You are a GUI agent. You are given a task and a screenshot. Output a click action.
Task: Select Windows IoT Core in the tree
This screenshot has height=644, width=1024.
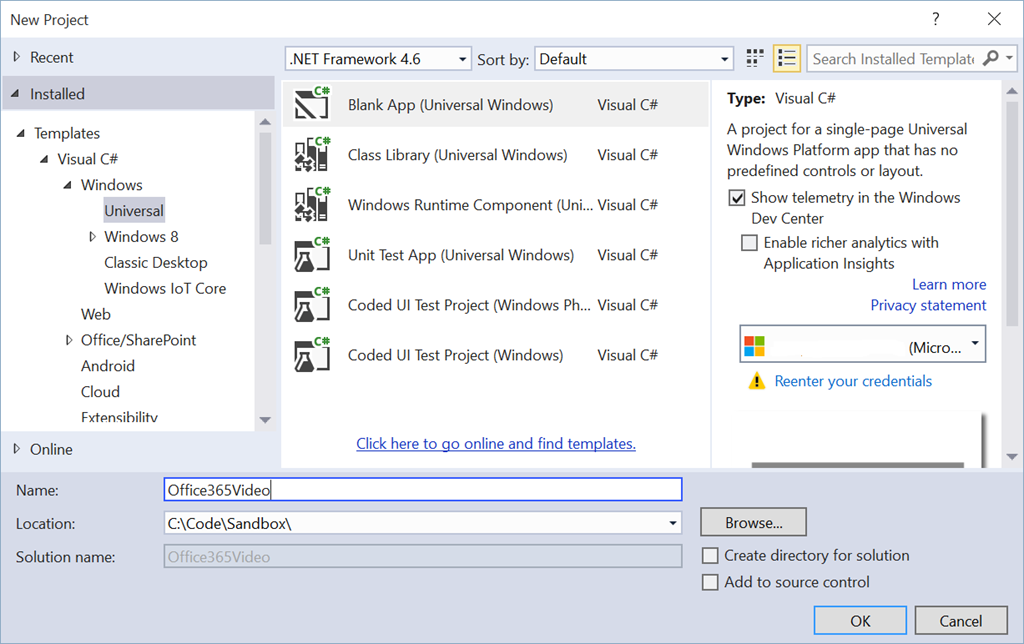pyautogui.click(x=165, y=288)
